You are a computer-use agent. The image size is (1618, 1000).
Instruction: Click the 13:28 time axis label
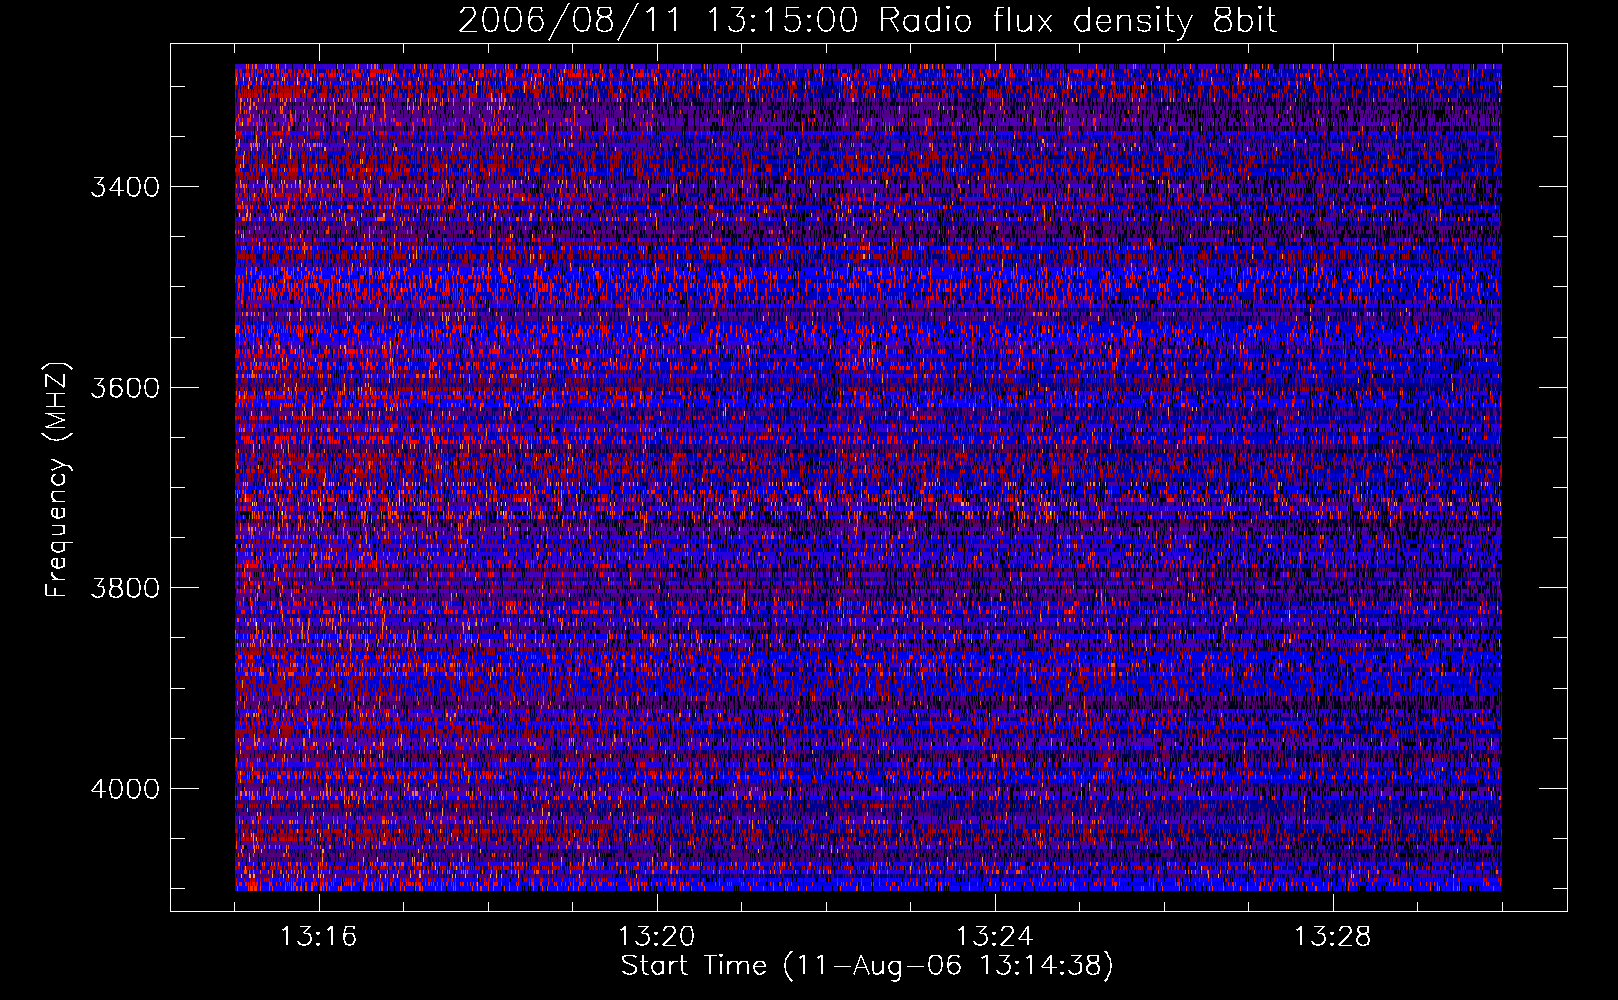coord(1332,937)
